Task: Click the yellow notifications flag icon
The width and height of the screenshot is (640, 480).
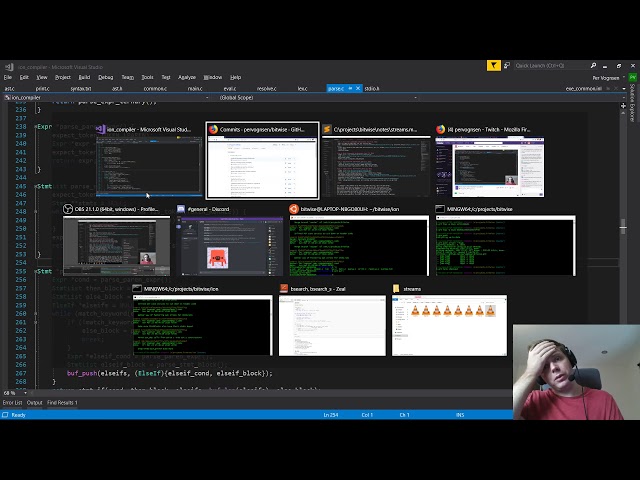Action: click(494, 65)
